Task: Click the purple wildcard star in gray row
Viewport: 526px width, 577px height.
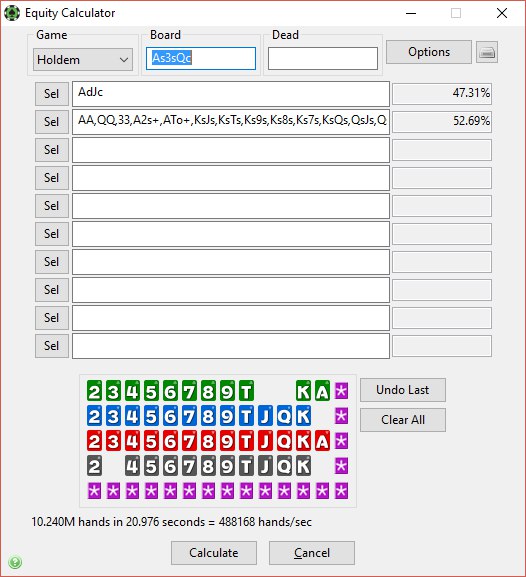Action: [341, 466]
